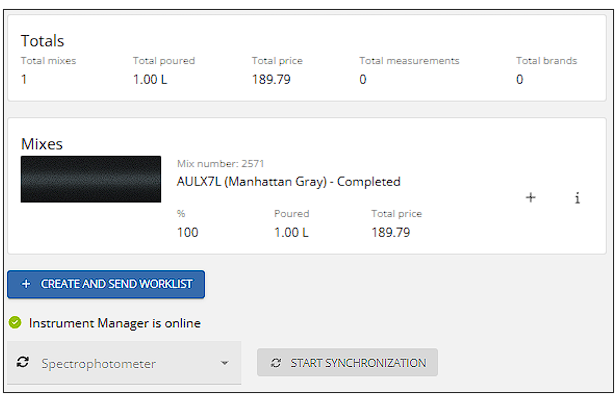Click the green online status check icon
This screenshot has width=616, height=397.
[15, 322]
